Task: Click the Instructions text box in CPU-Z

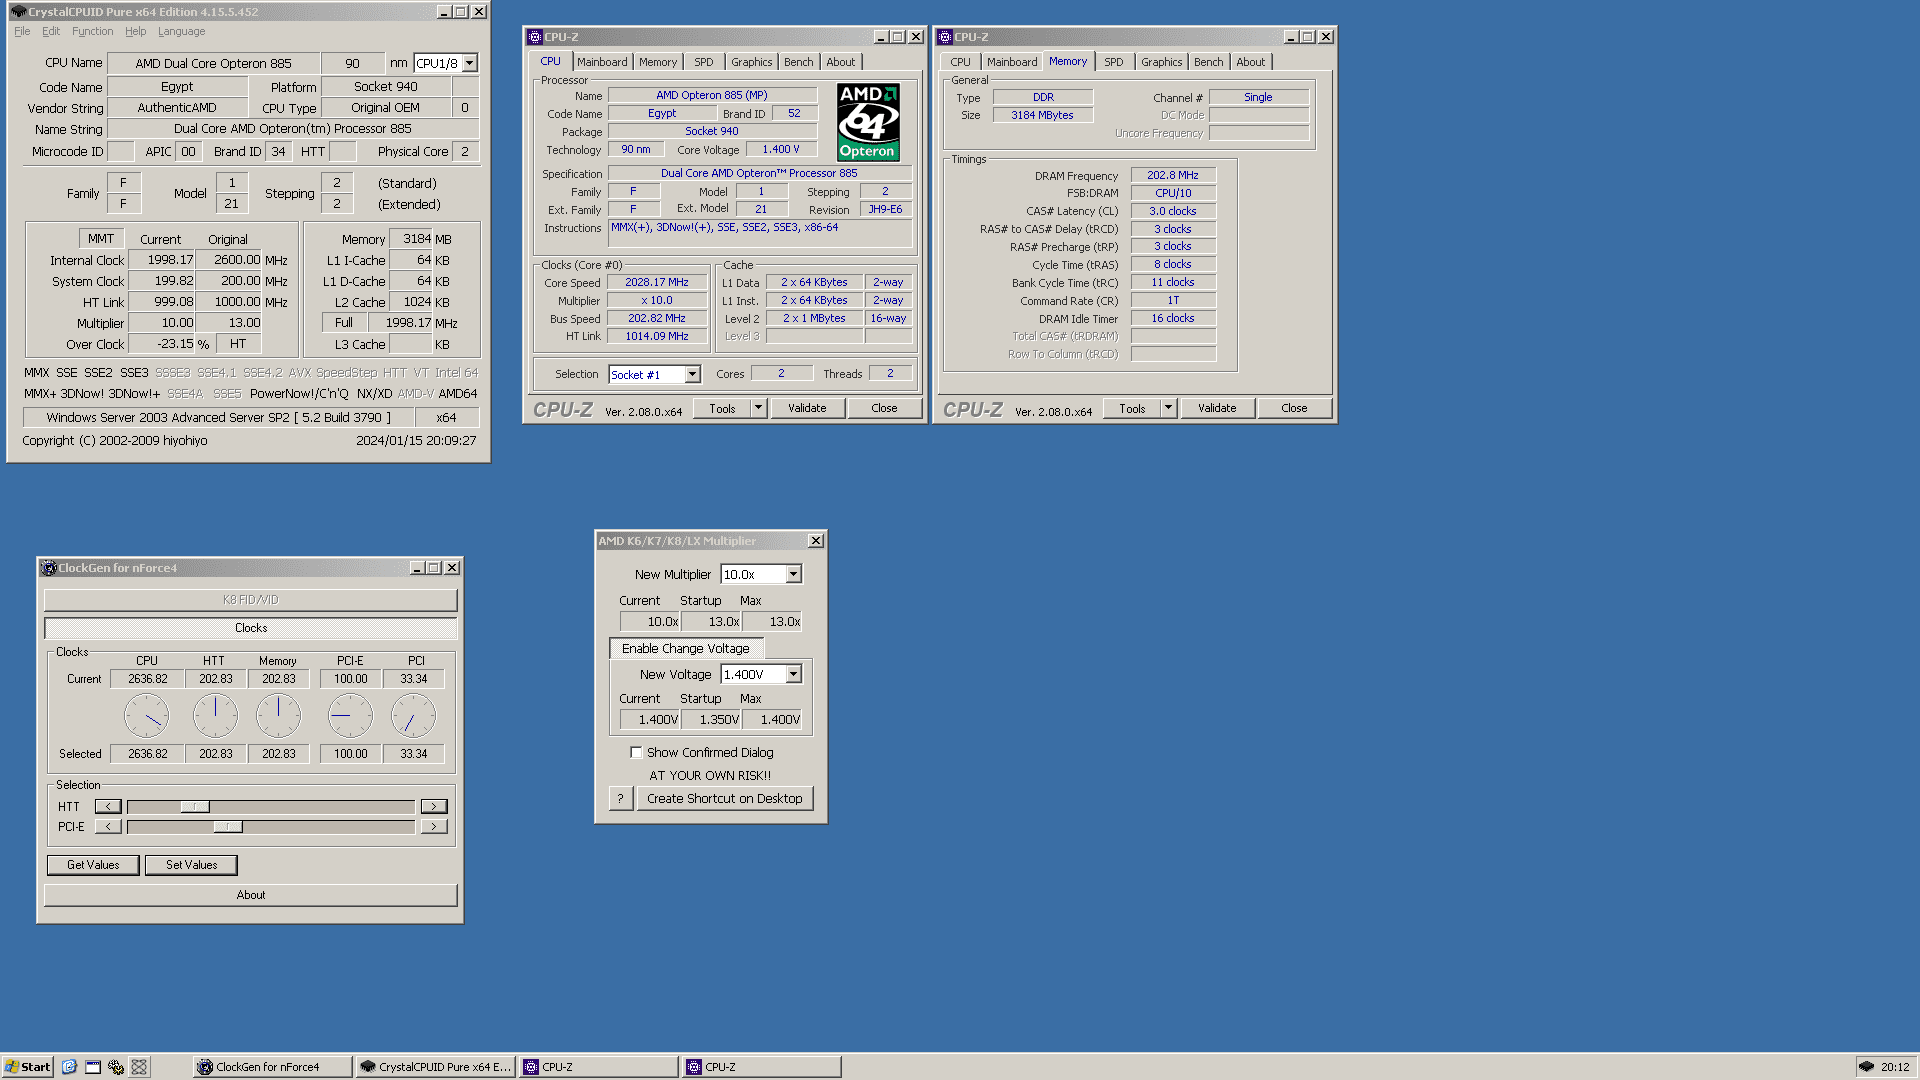Action: [760, 233]
